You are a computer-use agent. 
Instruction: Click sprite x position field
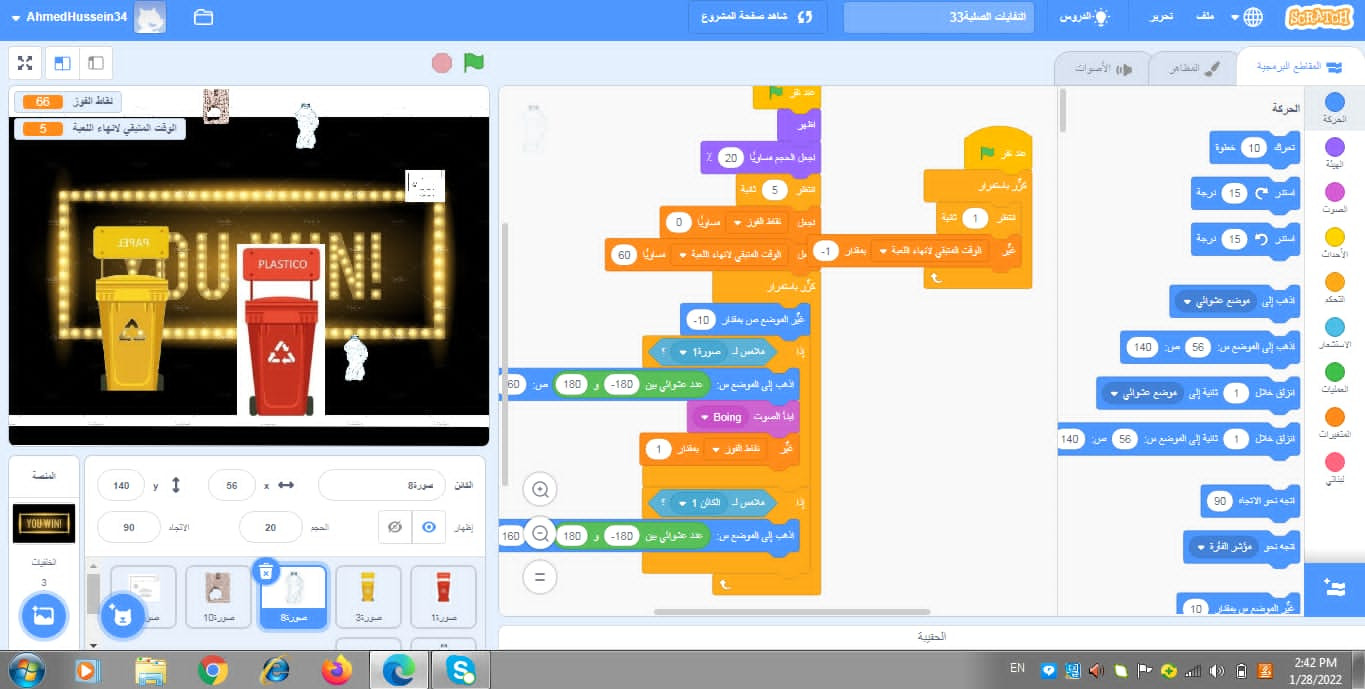click(232, 485)
